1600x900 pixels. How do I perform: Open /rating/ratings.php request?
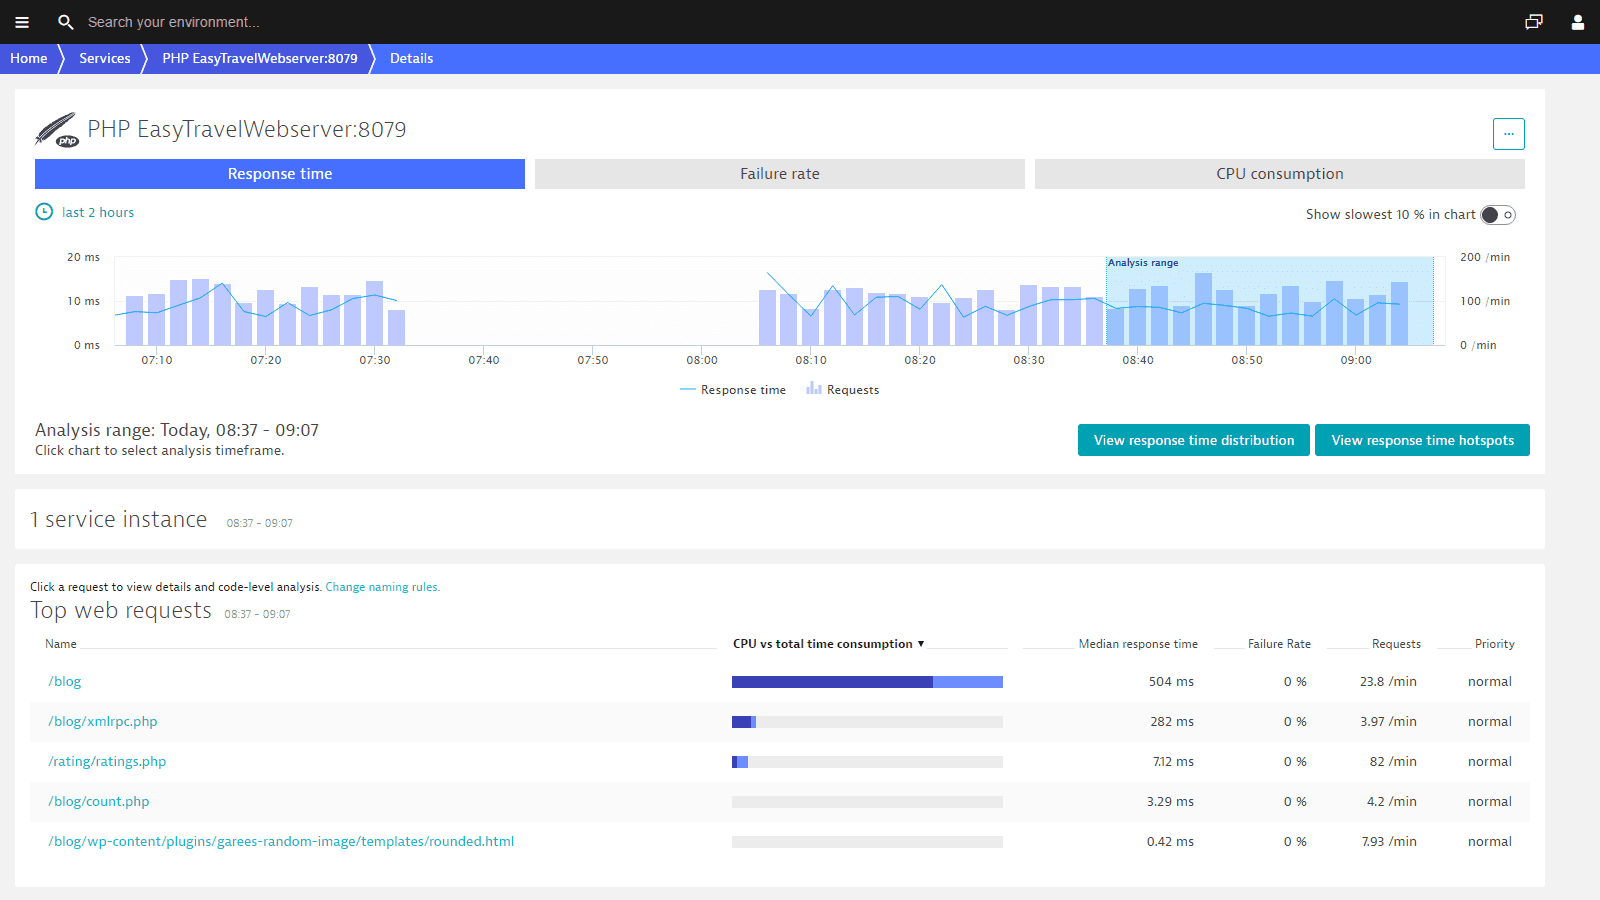click(107, 761)
